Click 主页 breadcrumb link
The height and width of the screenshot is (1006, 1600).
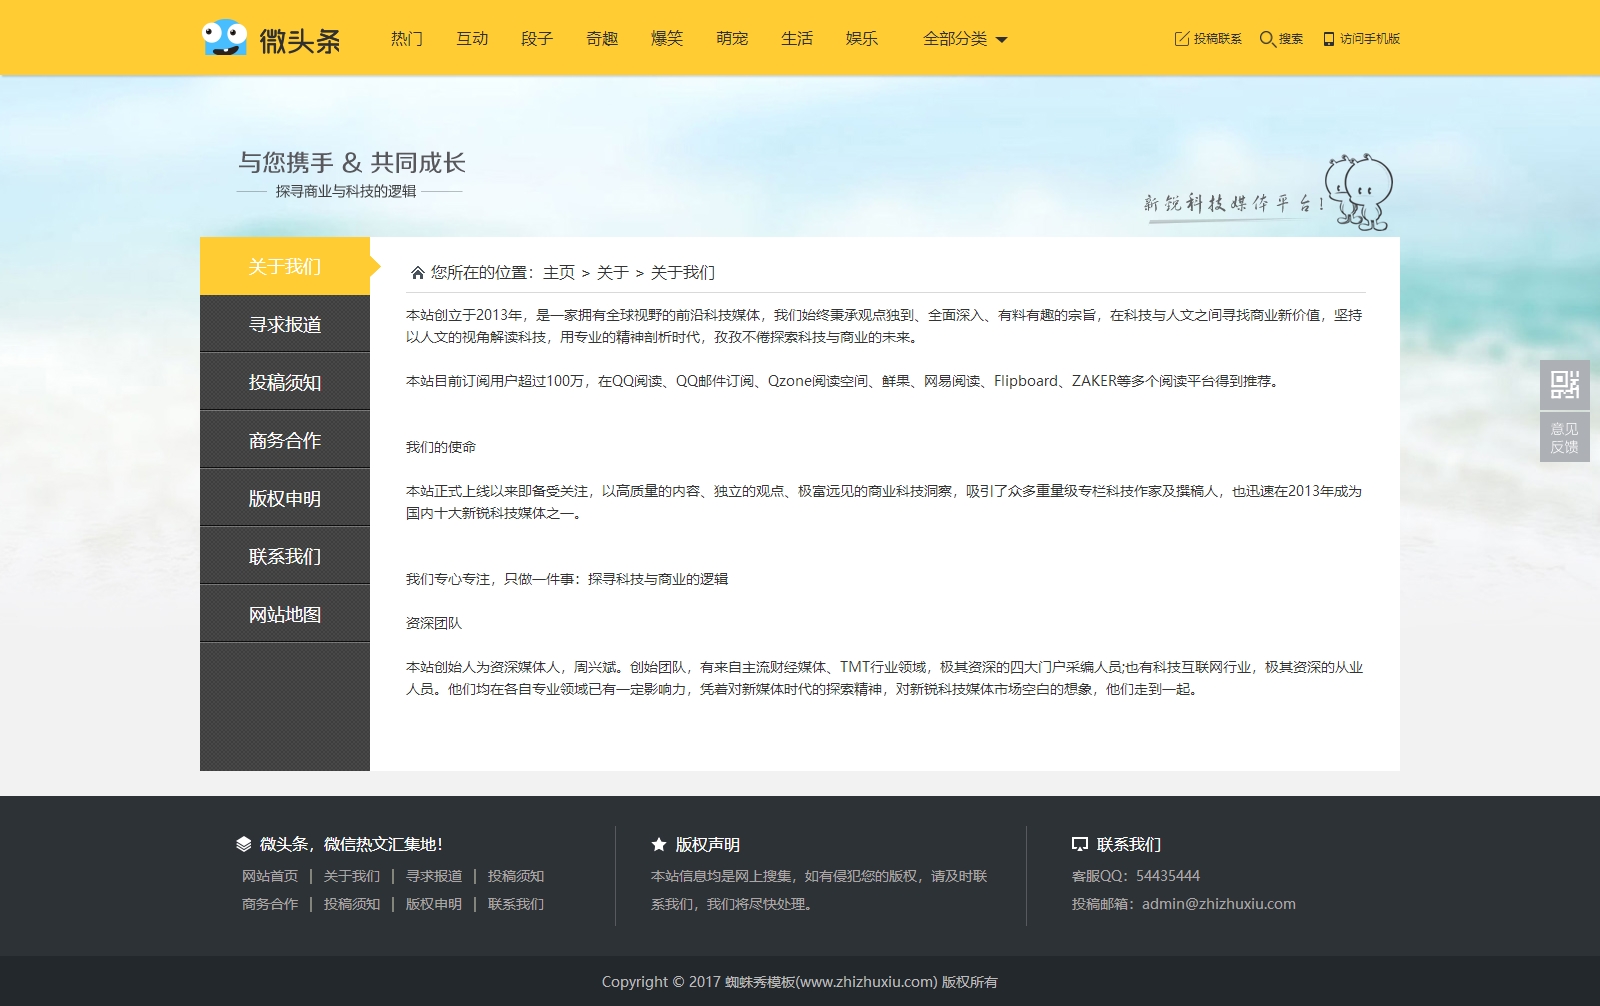[x=559, y=273]
